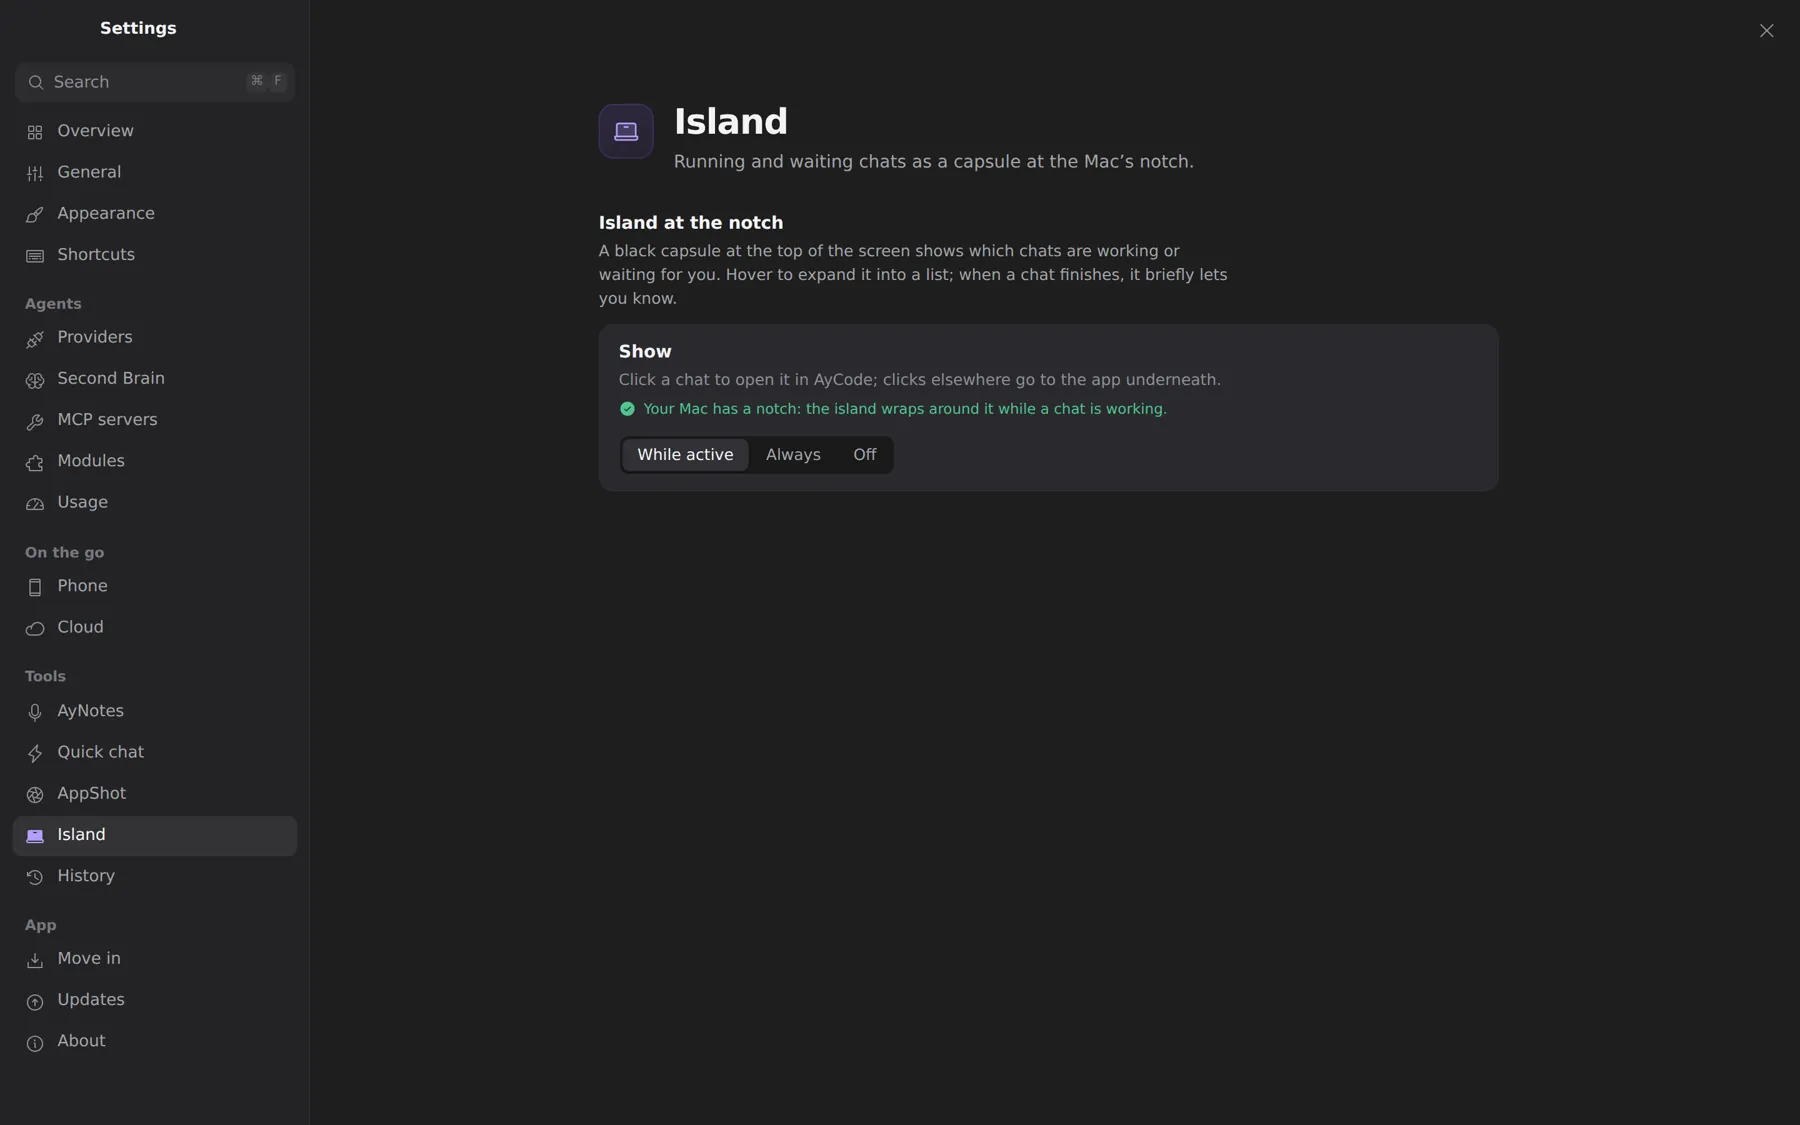Click the About info icon
The image size is (1800, 1125).
(x=35, y=1042)
